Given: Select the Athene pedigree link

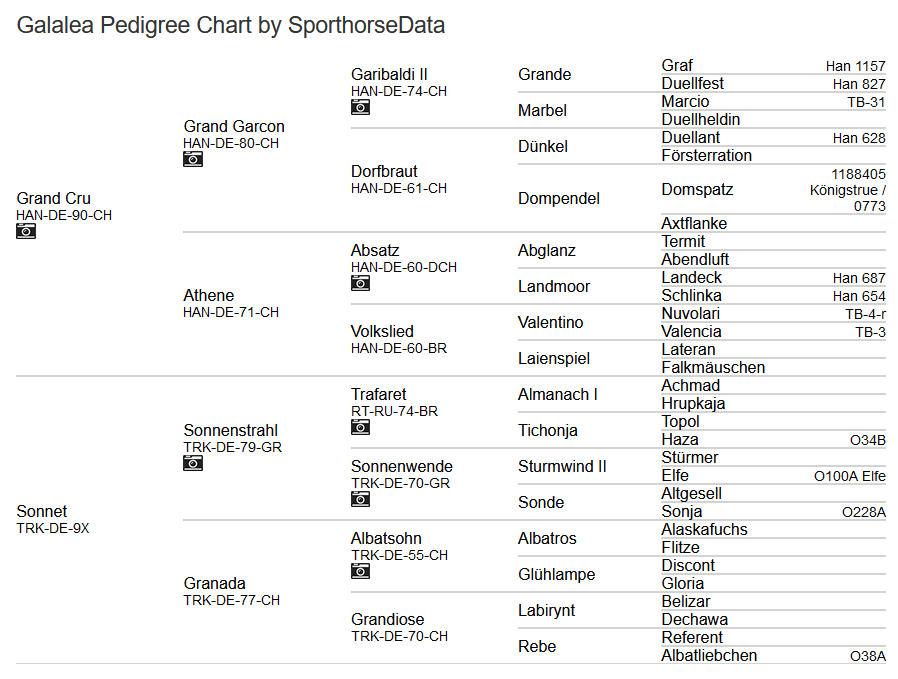Looking at the screenshot, I should (209, 296).
